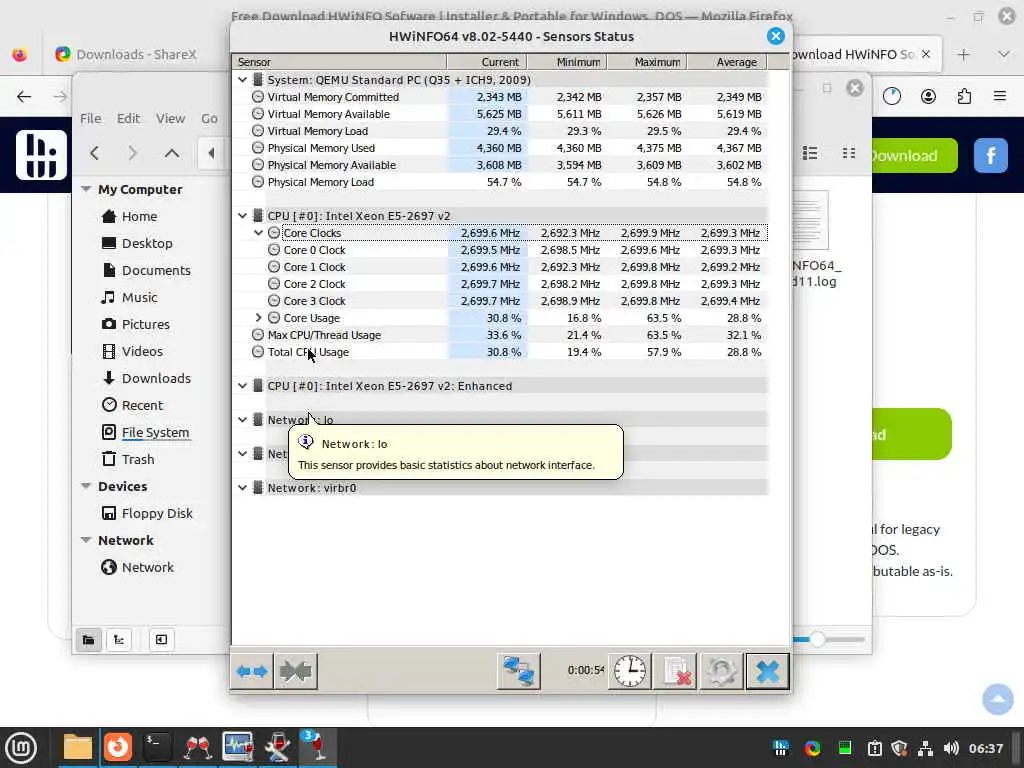
Task: Hide sidebar button at file manager bottom
Action: point(161,639)
